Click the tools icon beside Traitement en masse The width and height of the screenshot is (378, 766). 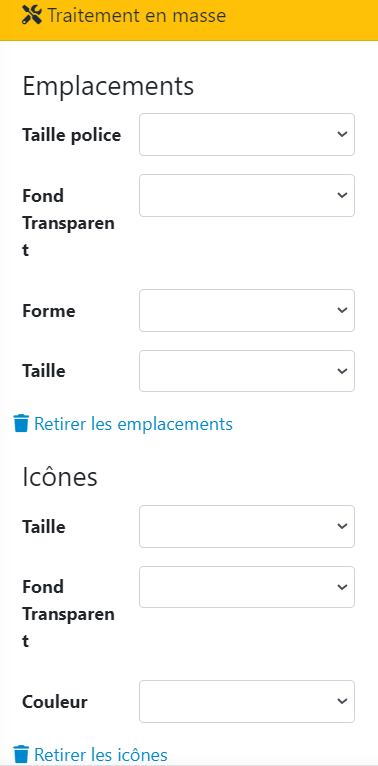pyautogui.click(x=33, y=16)
